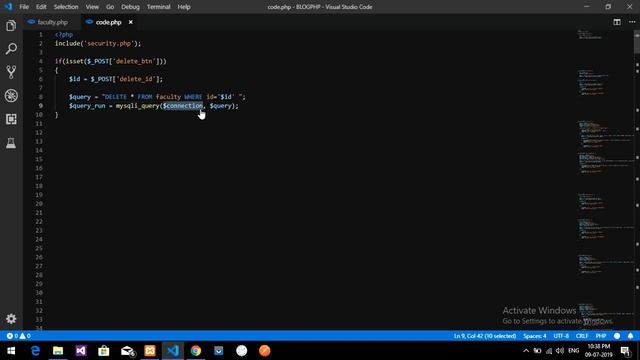The width and height of the screenshot is (640, 360).
Task: Open Microsoft Store from taskbar
Action: pos(104,351)
